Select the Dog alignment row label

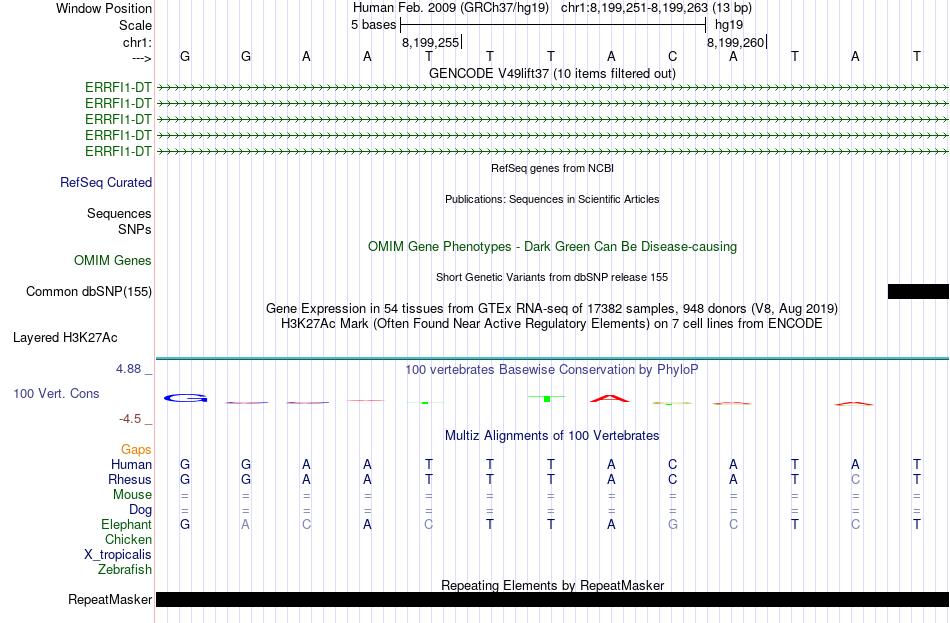point(140,510)
